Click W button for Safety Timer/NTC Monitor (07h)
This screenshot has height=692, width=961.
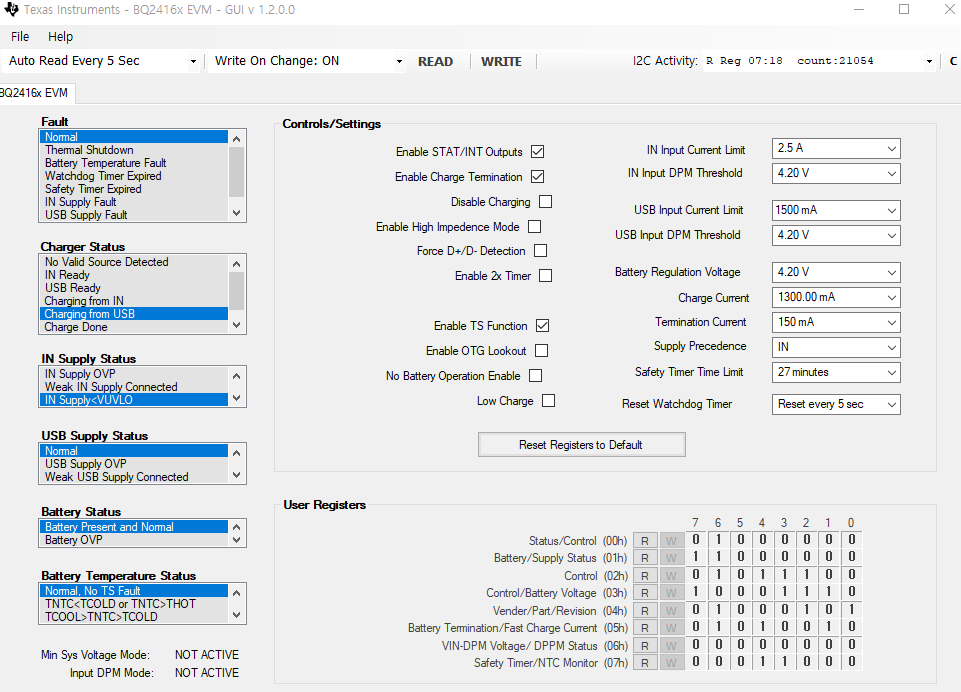tap(672, 663)
